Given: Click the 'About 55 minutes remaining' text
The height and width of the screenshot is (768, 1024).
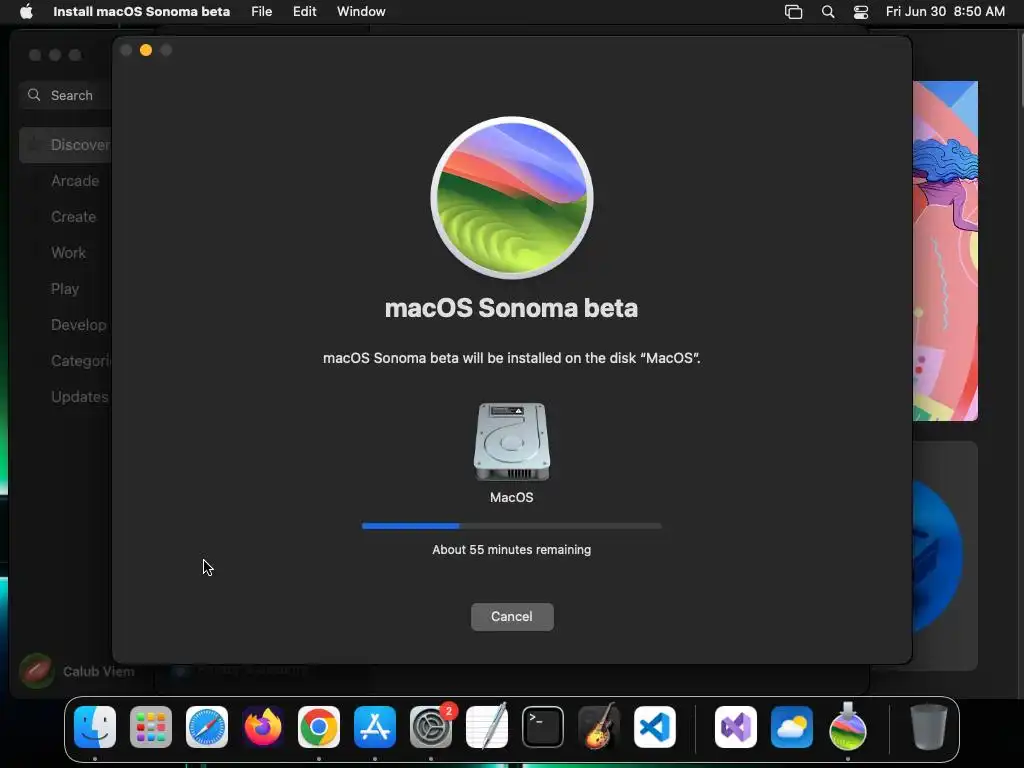Looking at the screenshot, I should (511, 550).
